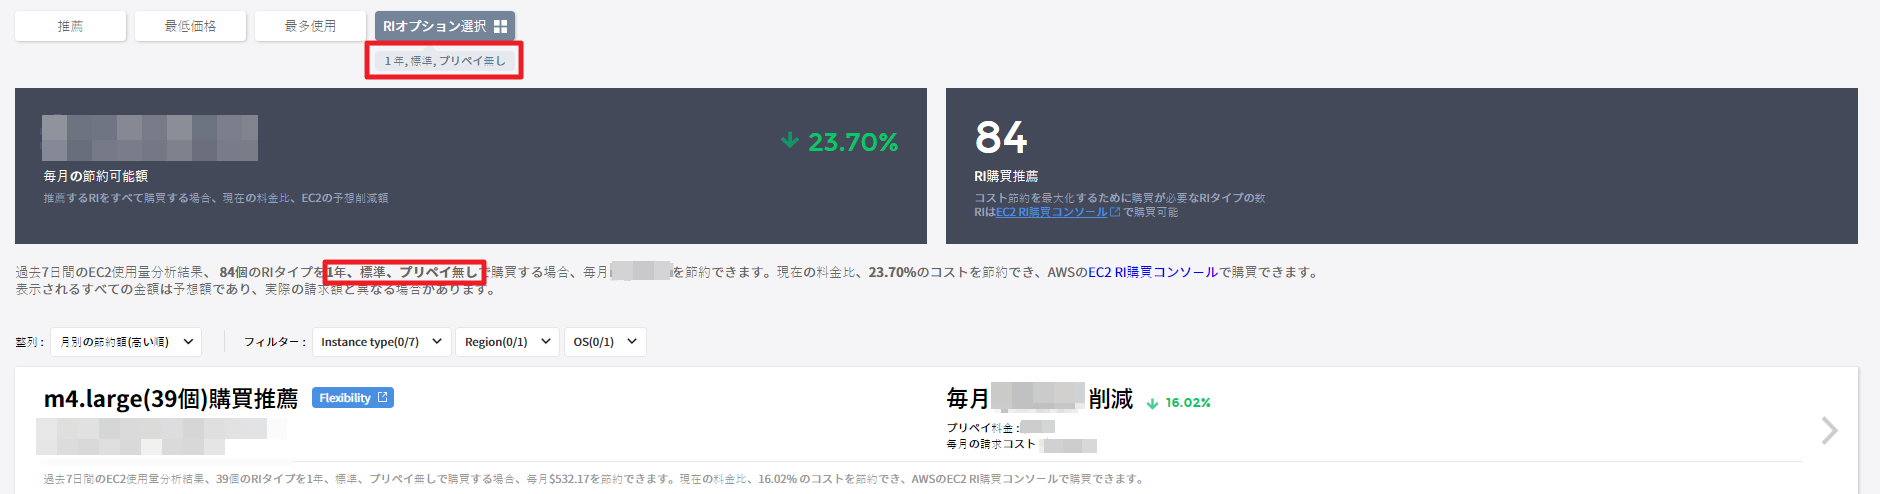1880x494 pixels.
Task: Click the Flexibility badge
Action: [345, 398]
